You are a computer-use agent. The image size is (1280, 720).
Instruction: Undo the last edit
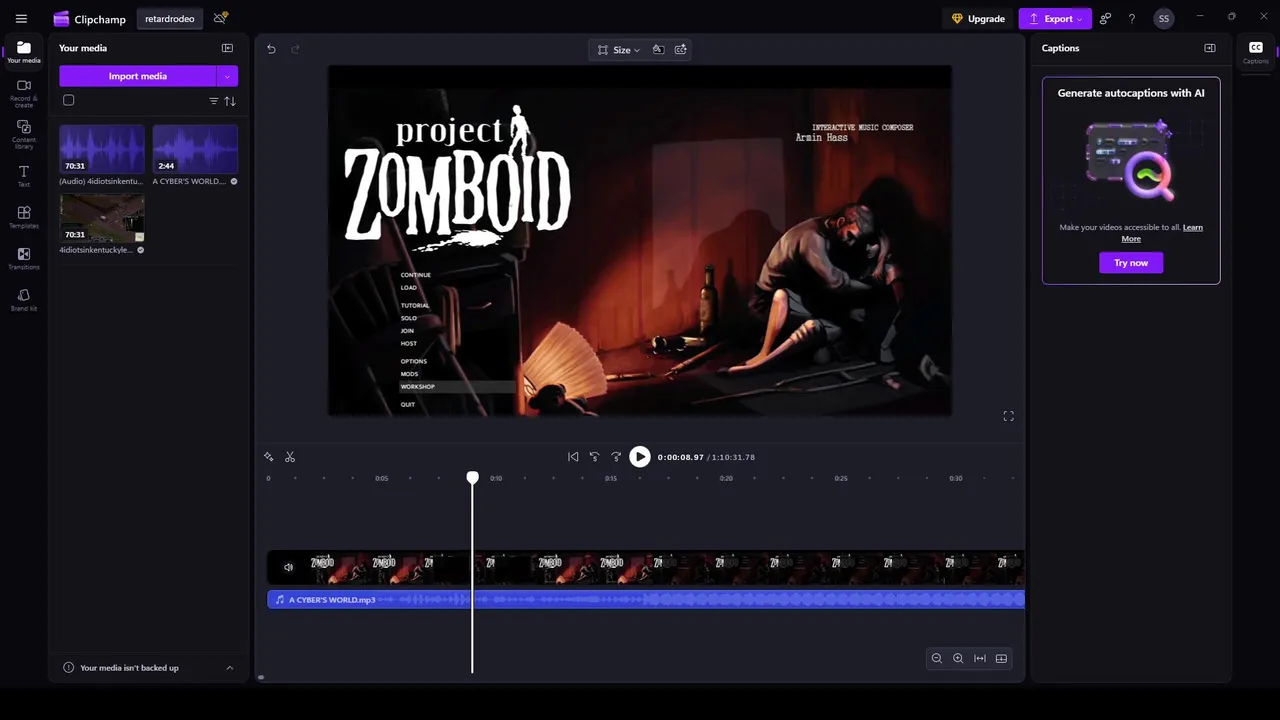click(271, 49)
